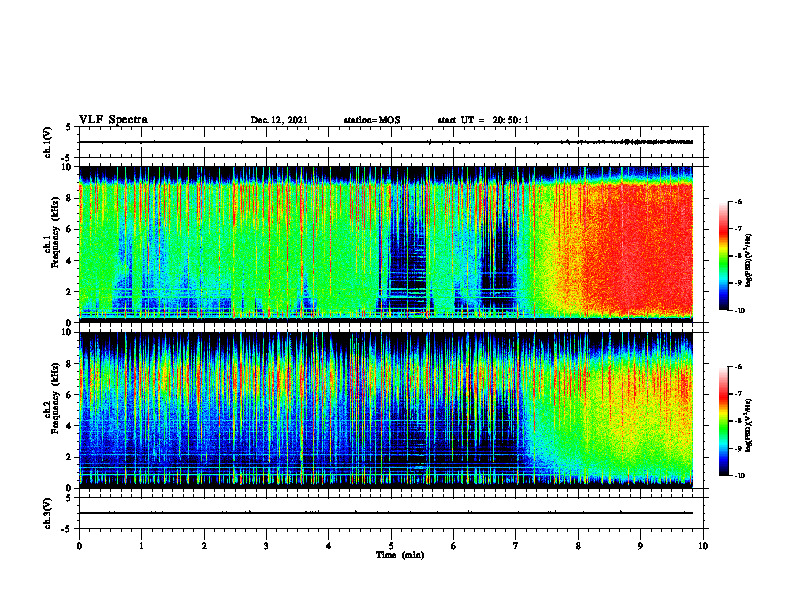Click the "3" minute tick label
Image resolution: width=792 pixels, height=612 pixels.
pyautogui.click(x=266, y=546)
